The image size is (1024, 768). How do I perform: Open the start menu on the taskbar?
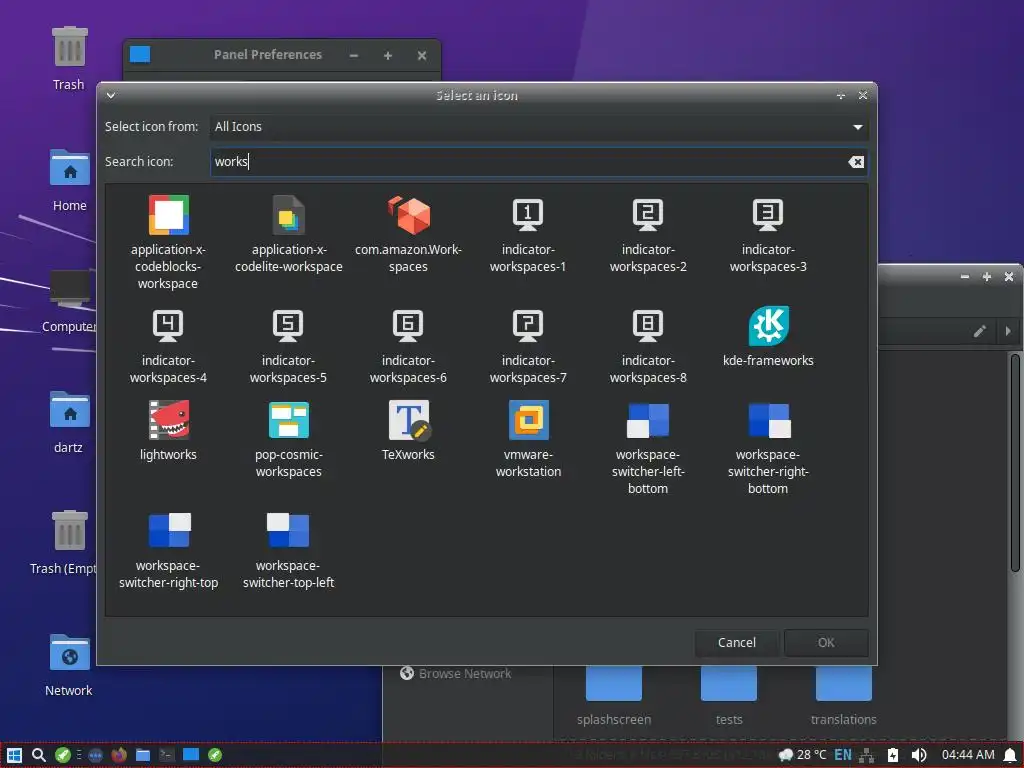point(14,755)
